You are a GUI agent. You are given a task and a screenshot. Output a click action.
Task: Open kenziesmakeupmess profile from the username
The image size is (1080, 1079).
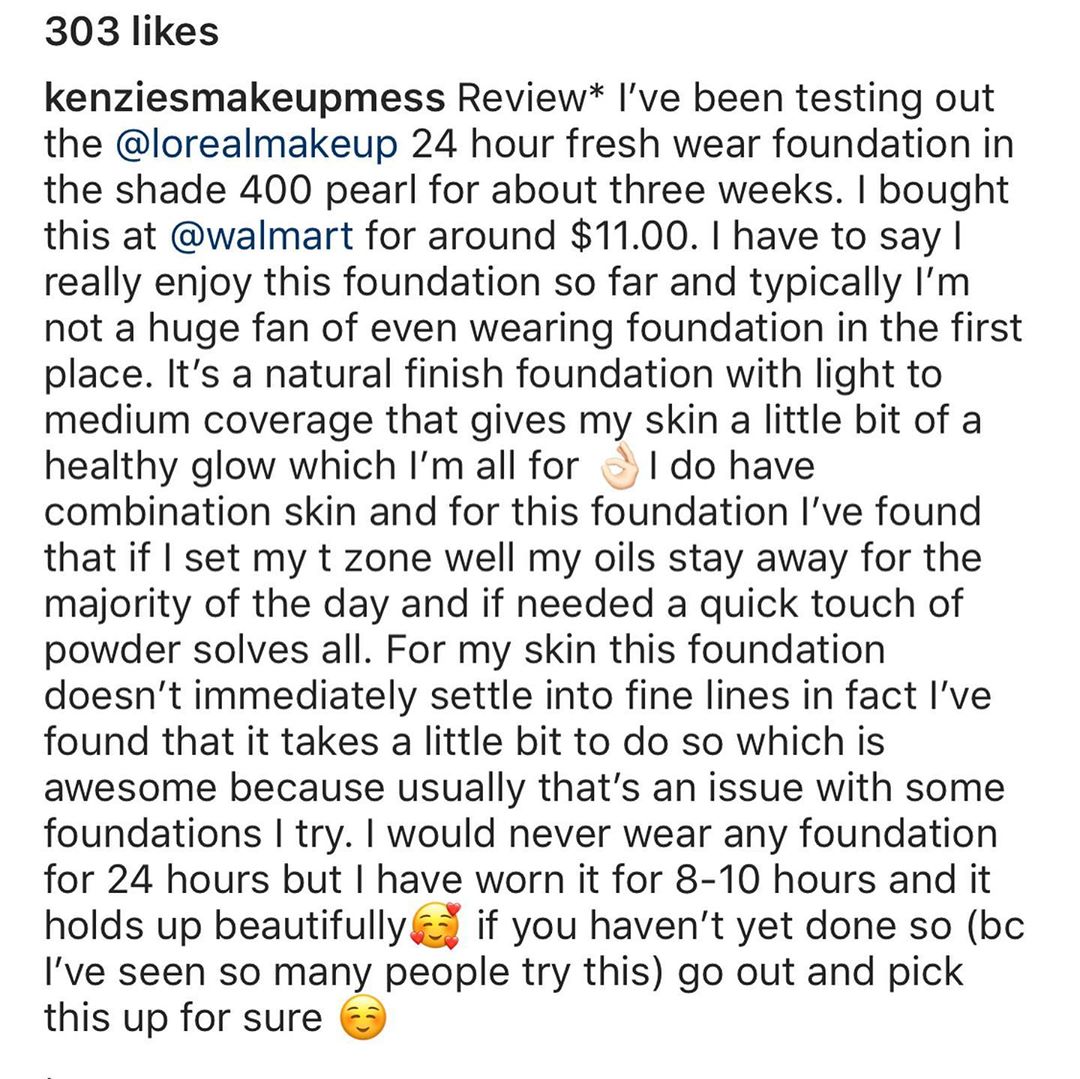244,99
